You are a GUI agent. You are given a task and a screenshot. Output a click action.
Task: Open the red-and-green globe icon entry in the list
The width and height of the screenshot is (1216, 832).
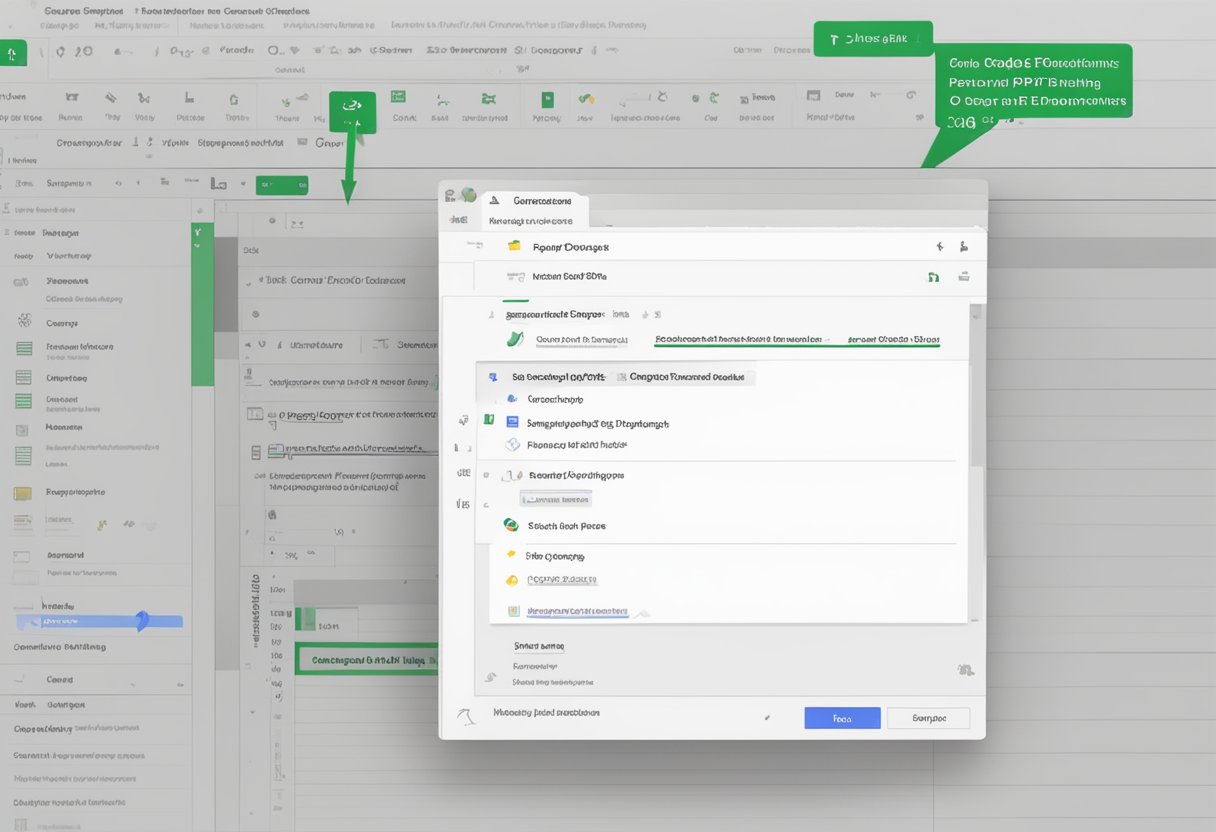click(509, 525)
